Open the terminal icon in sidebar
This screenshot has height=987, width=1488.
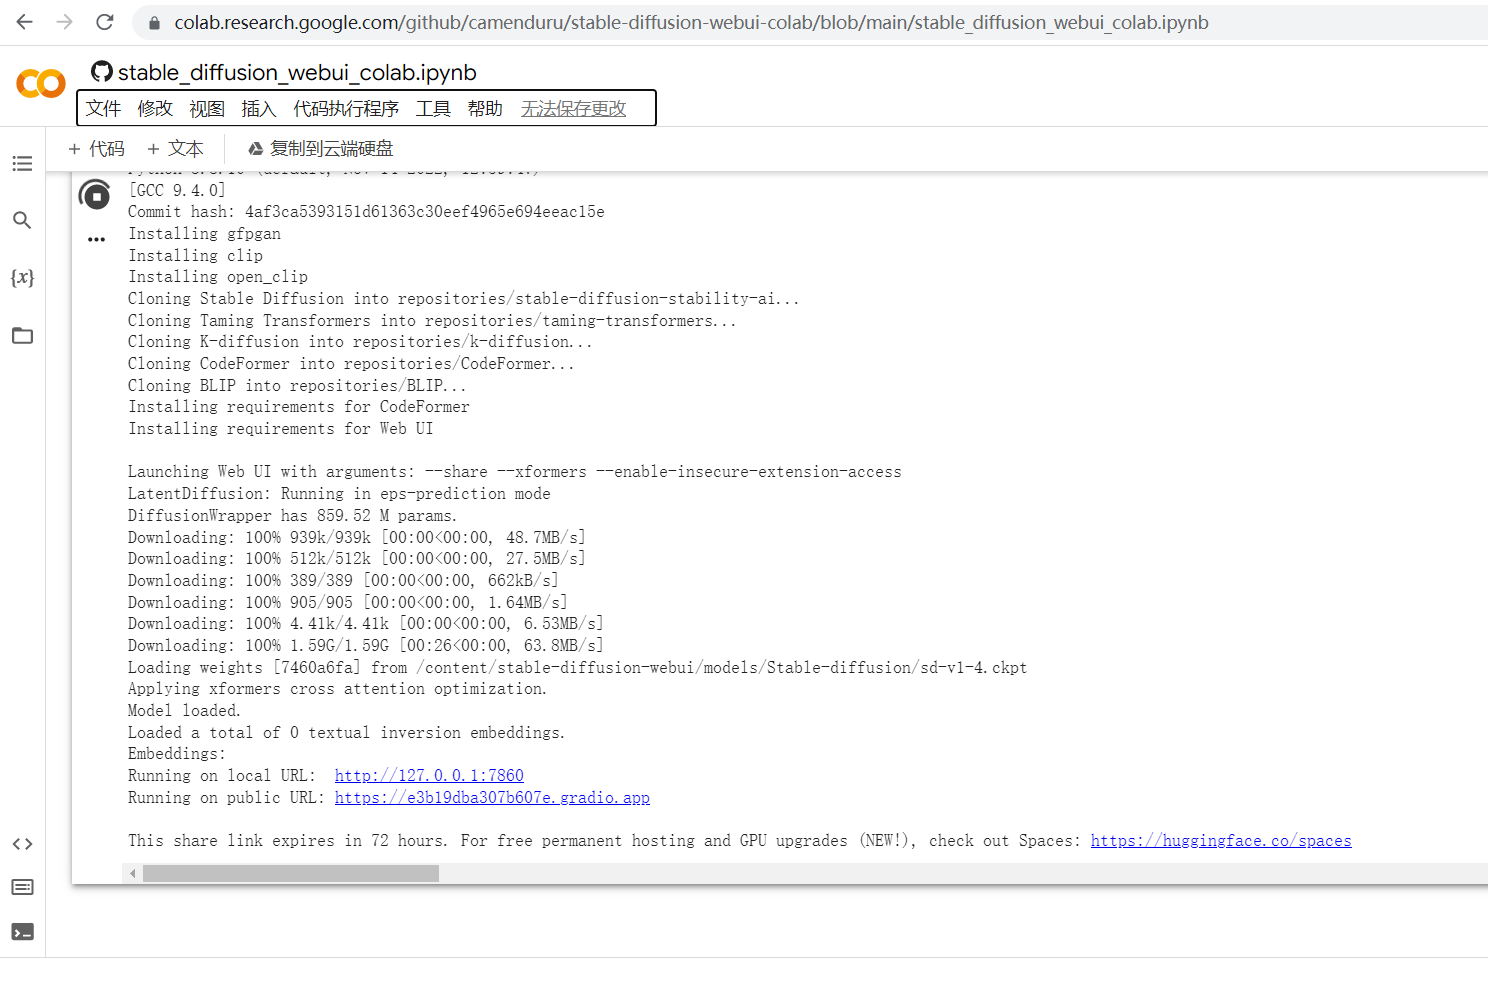[x=22, y=932]
